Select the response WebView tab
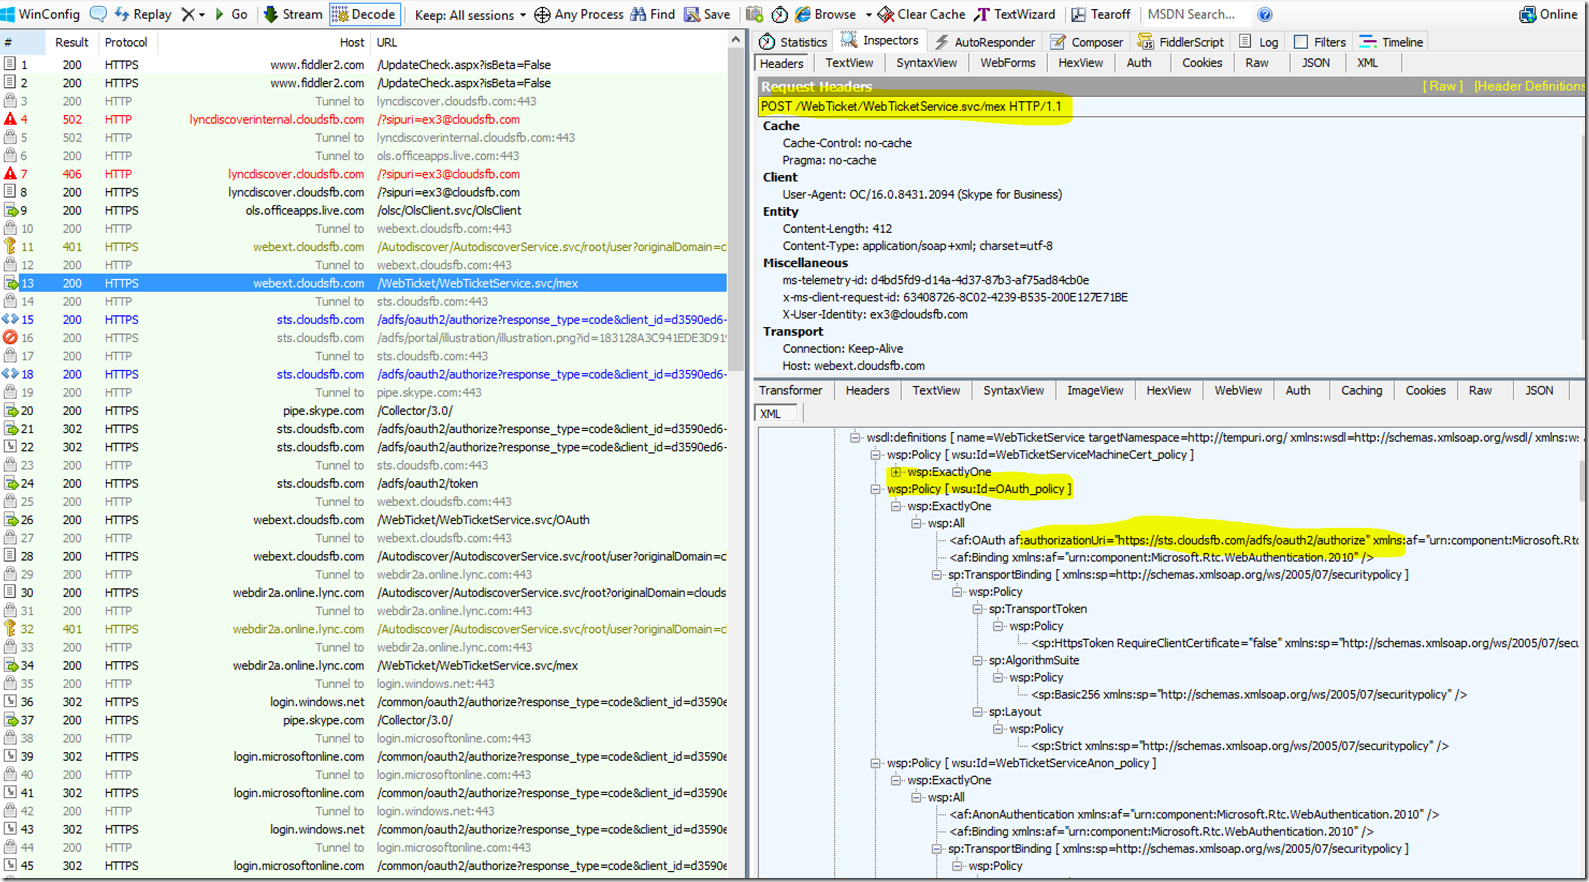This screenshot has width=1589, height=882. click(x=1238, y=391)
